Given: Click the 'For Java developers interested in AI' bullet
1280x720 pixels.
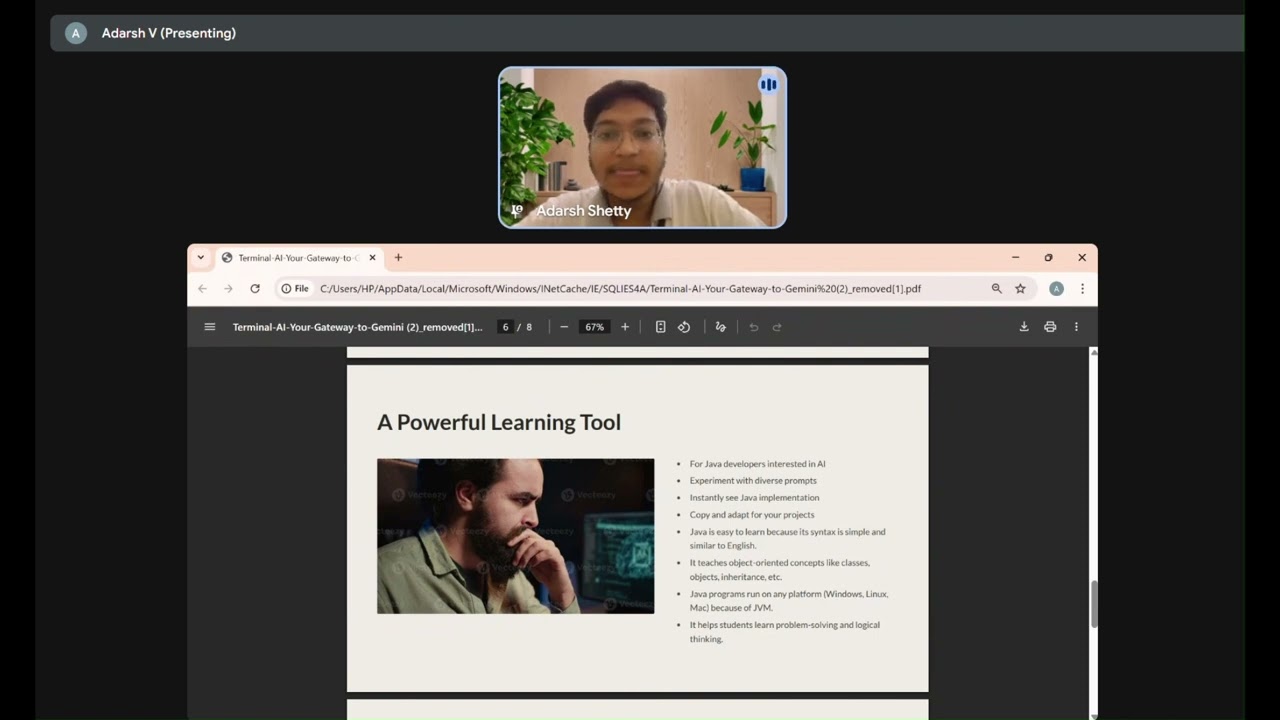Looking at the screenshot, I should click(757, 464).
